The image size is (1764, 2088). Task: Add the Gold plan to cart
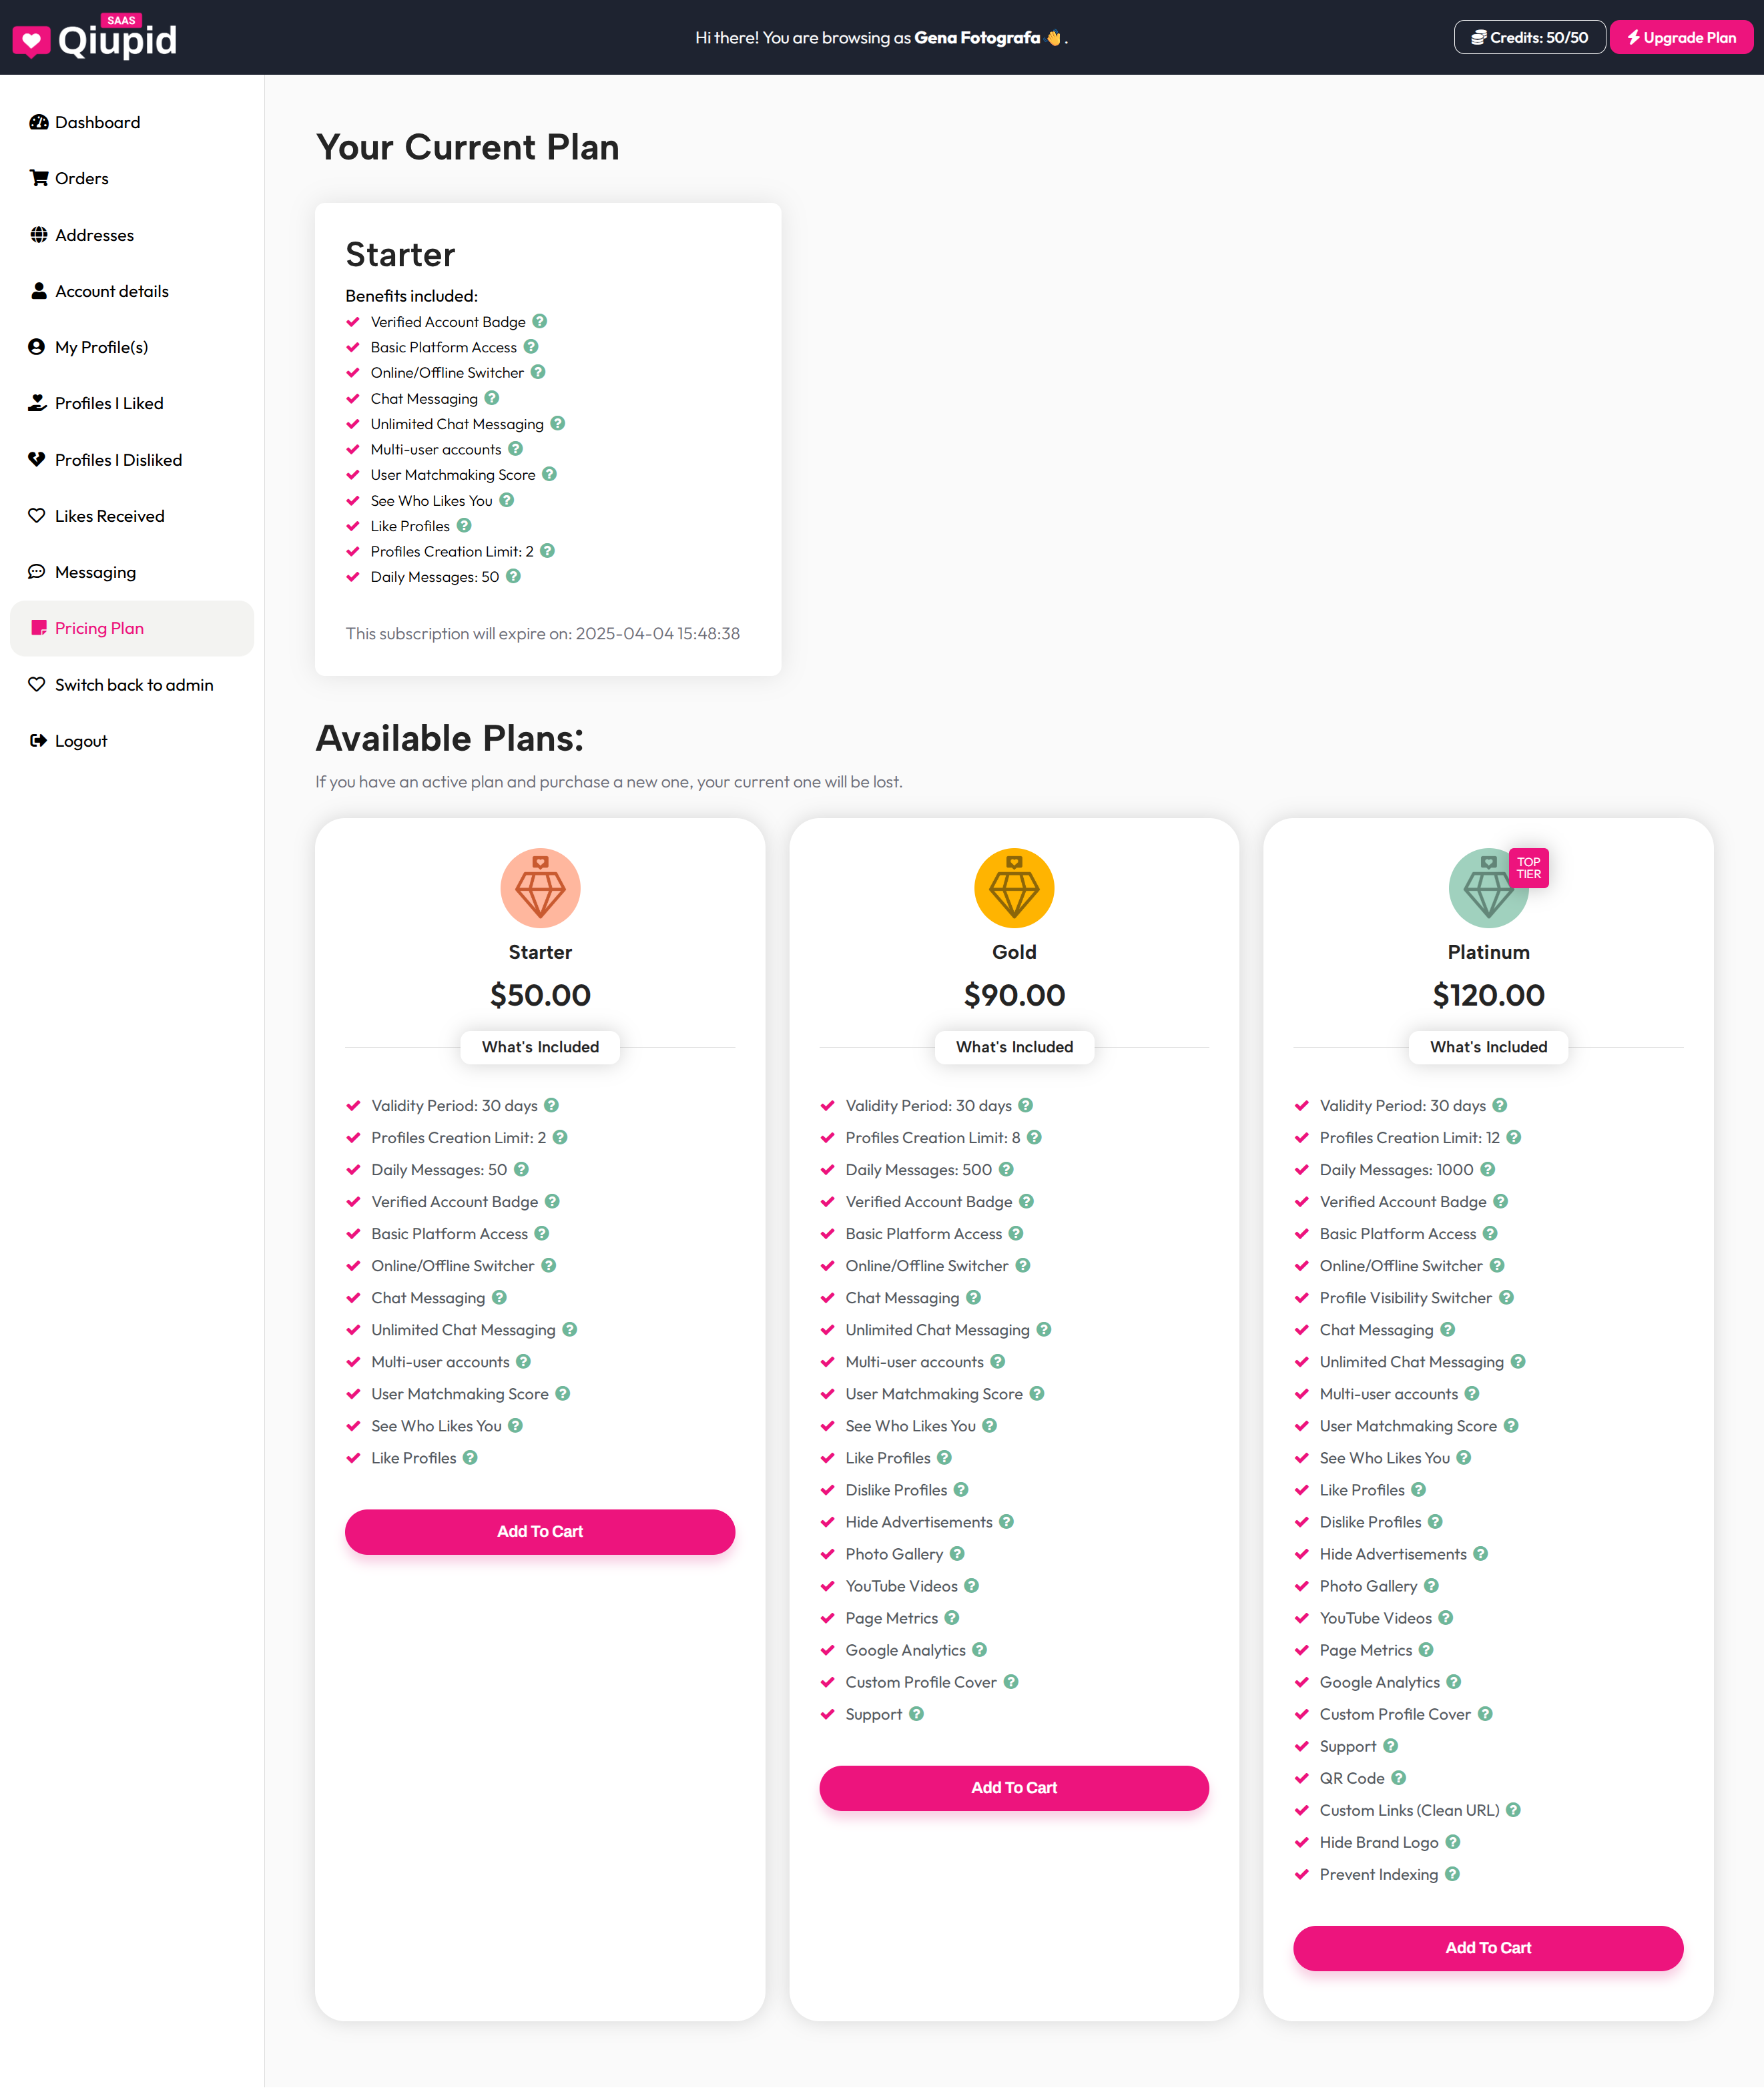(x=1013, y=1787)
